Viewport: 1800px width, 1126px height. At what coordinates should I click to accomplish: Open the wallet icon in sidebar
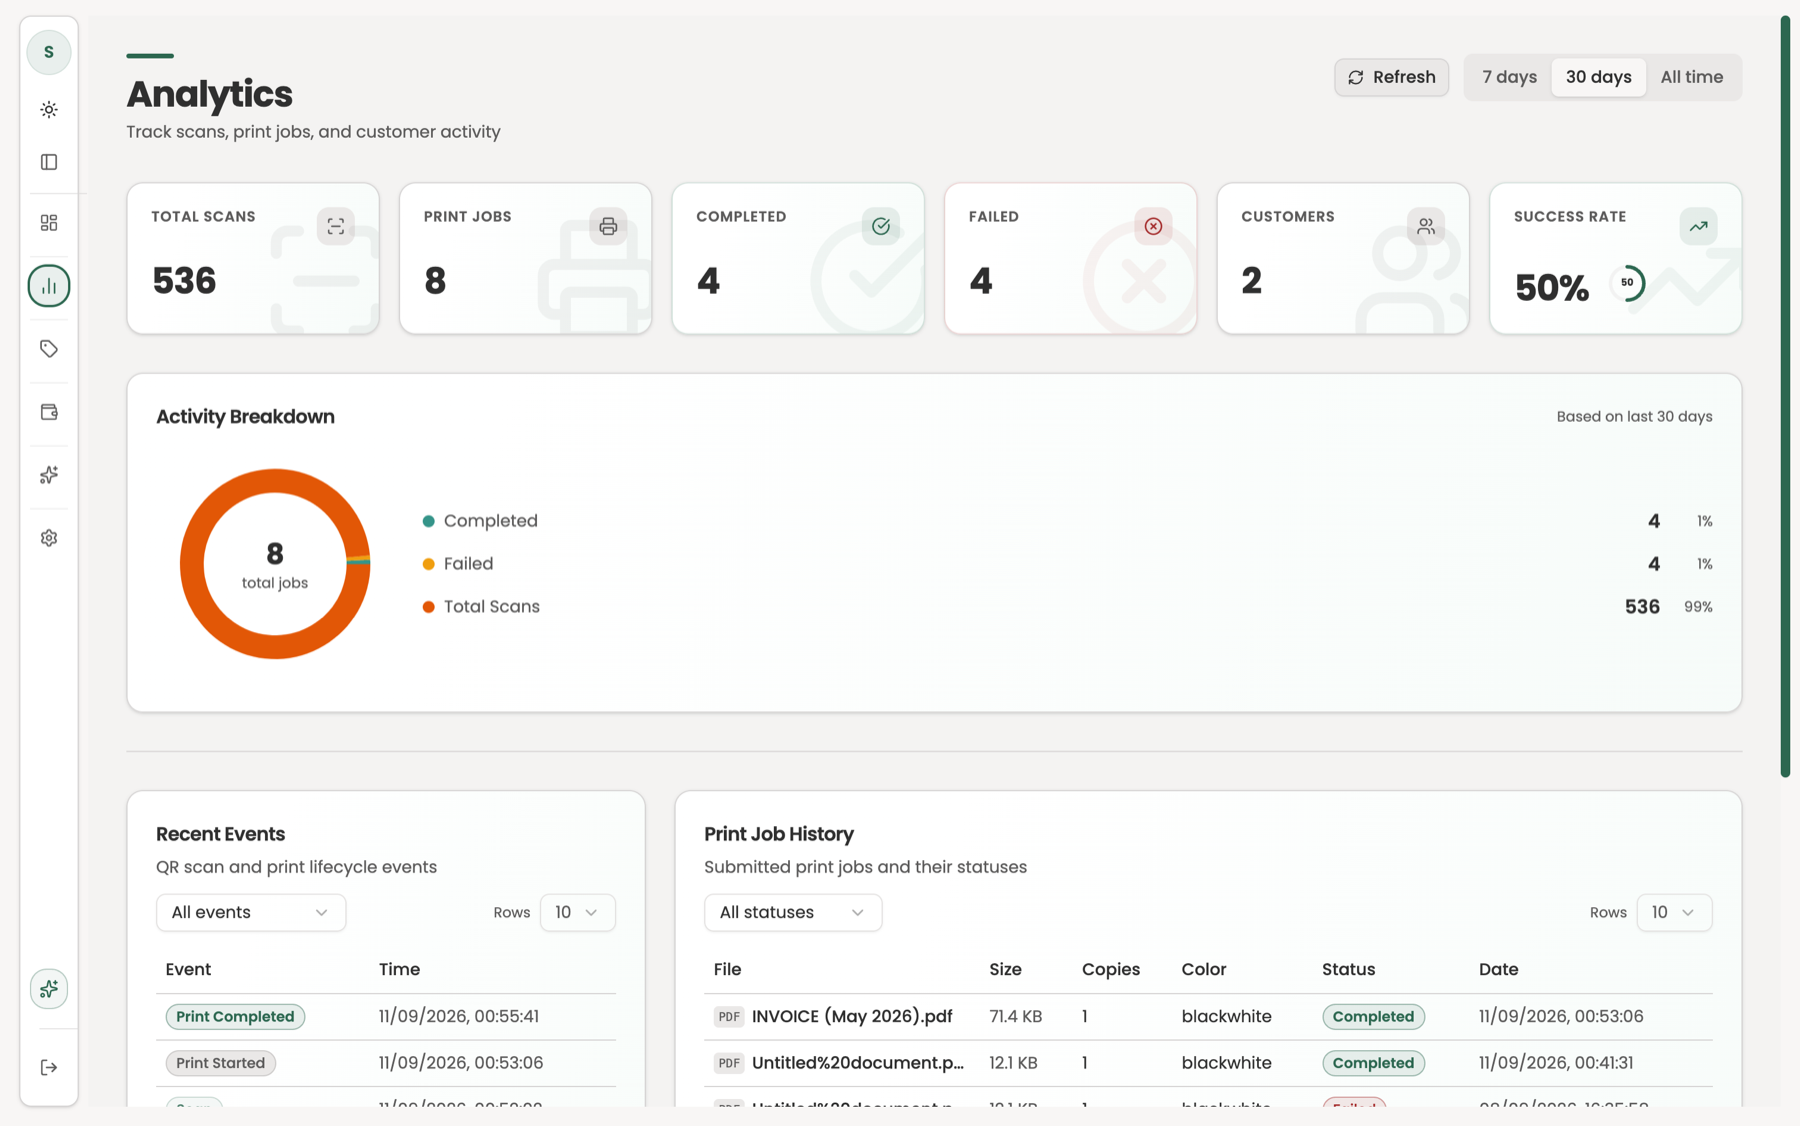[x=48, y=412]
